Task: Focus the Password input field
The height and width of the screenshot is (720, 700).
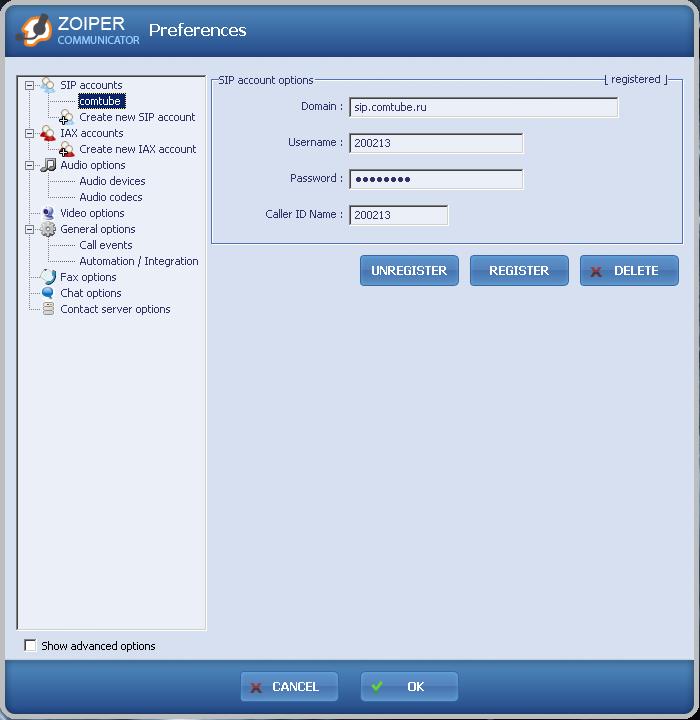Action: pos(436,179)
